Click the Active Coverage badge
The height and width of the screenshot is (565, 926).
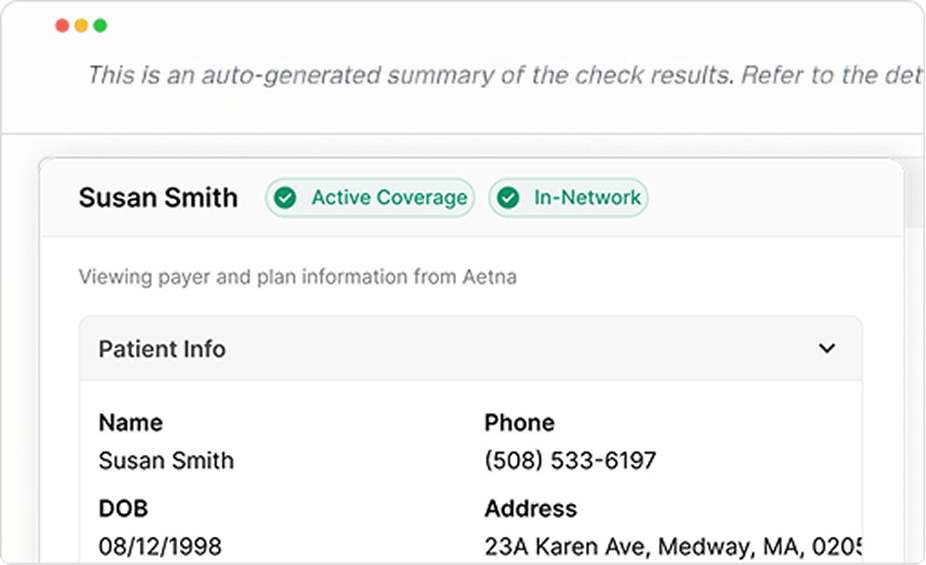pyautogui.click(x=370, y=198)
